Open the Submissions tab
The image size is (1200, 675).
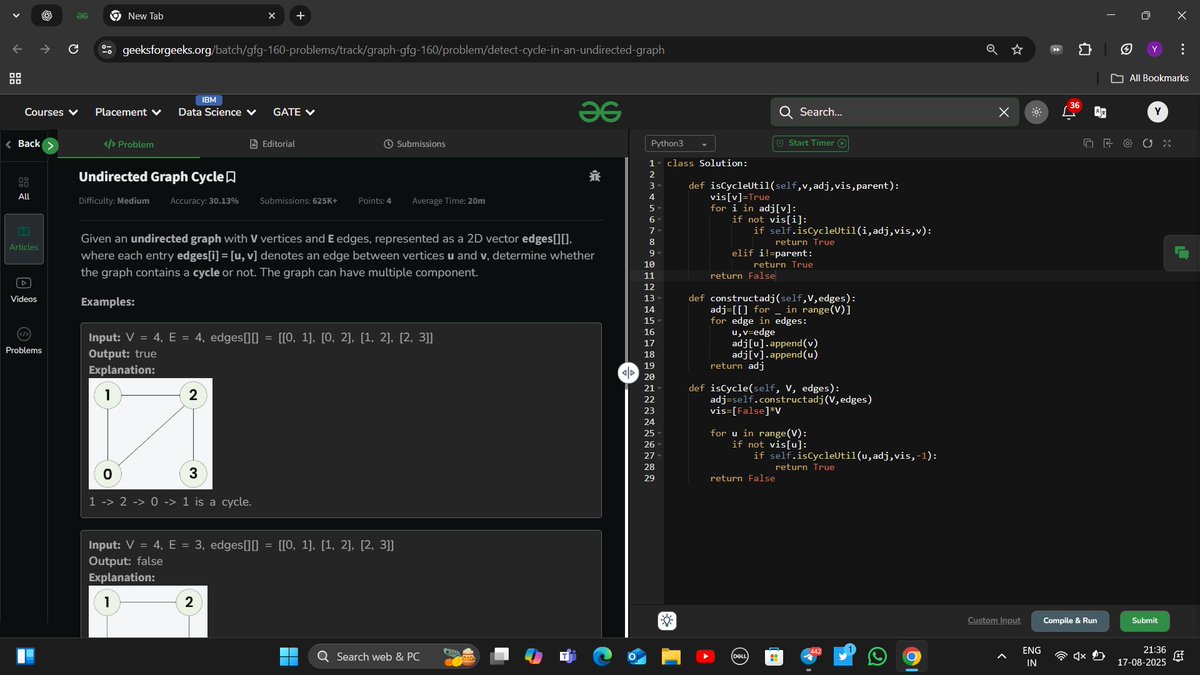click(414, 144)
